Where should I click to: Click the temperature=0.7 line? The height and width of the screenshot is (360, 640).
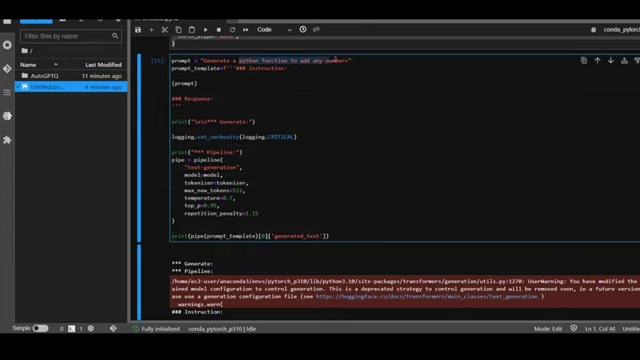click(x=209, y=198)
